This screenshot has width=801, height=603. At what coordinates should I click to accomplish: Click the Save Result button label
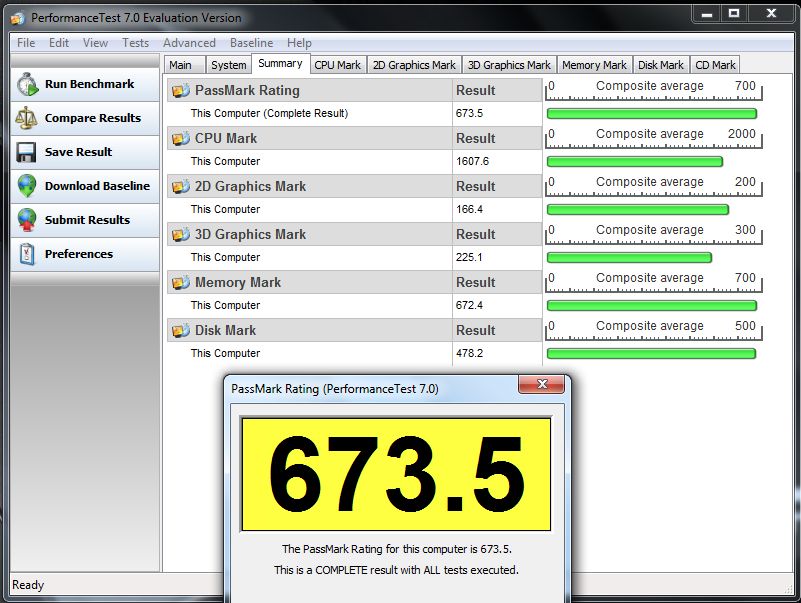tap(78, 152)
